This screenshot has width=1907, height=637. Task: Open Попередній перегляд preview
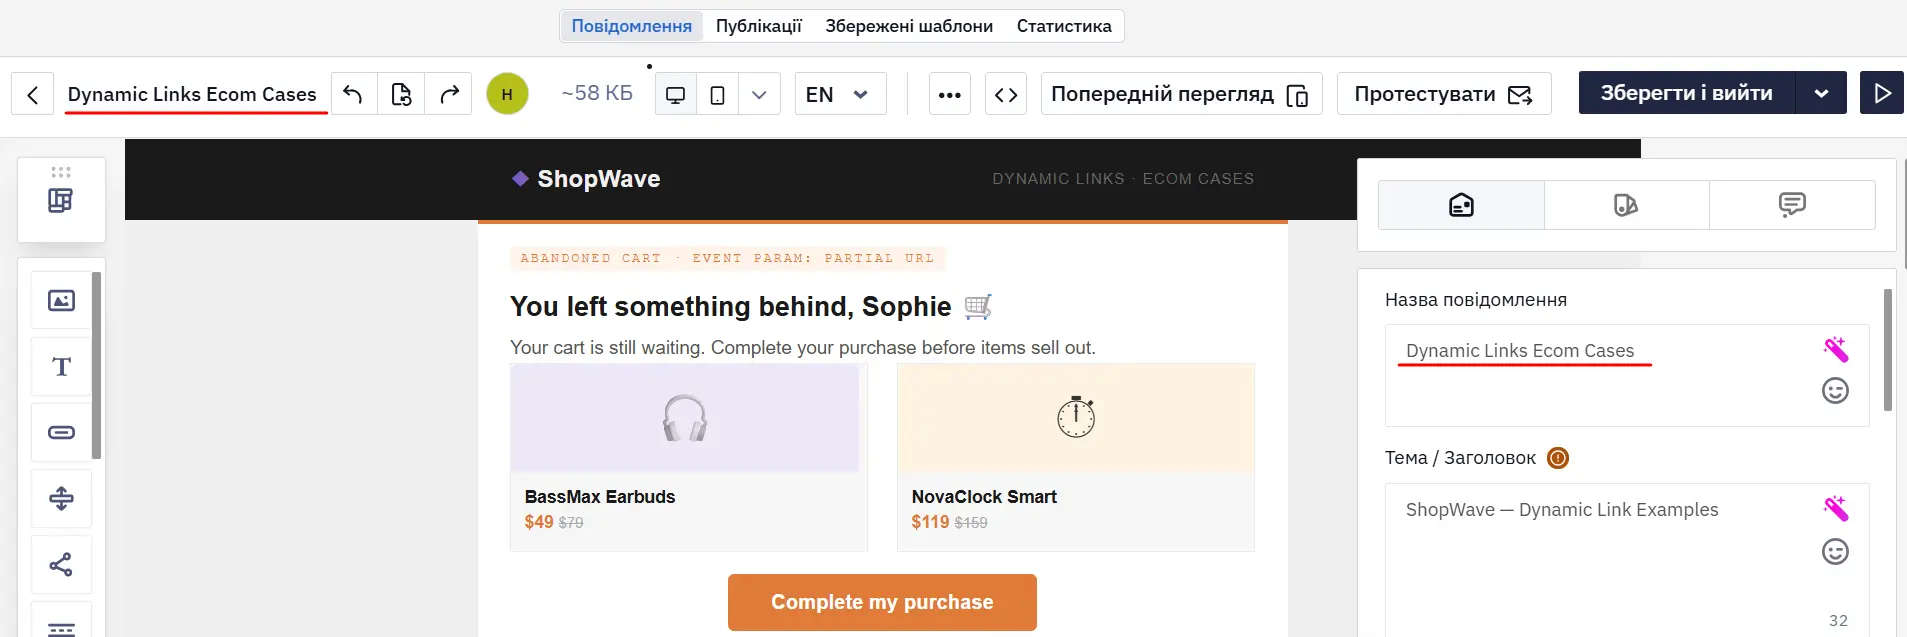coord(1181,94)
